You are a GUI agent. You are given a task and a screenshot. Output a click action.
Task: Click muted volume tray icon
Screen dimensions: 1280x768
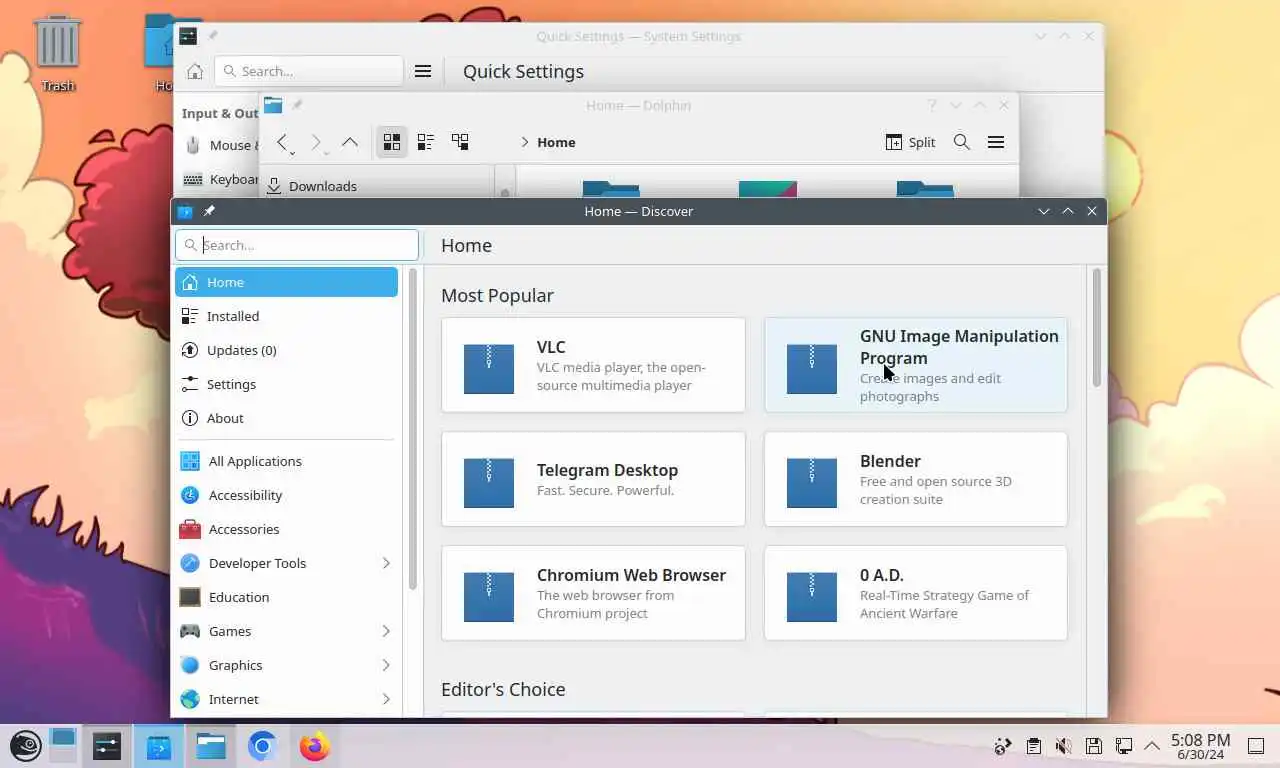pyautogui.click(x=1064, y=746)
